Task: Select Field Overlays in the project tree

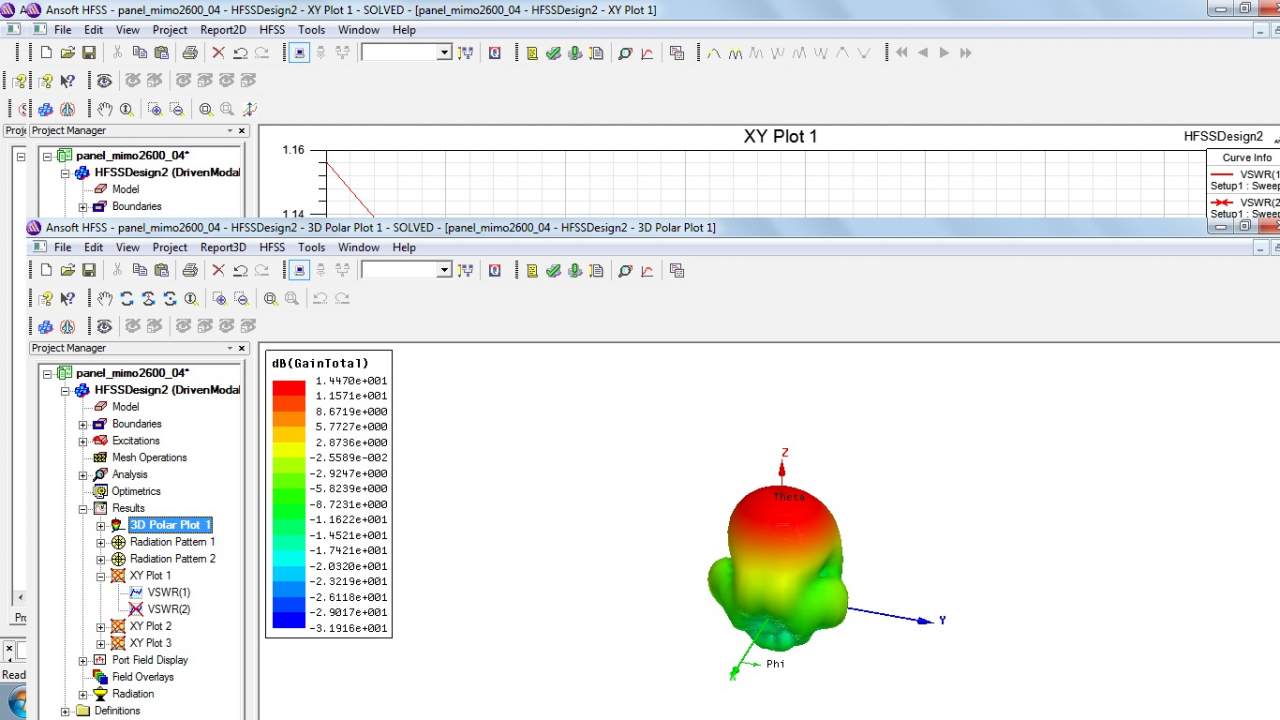Action: [142, 677]
